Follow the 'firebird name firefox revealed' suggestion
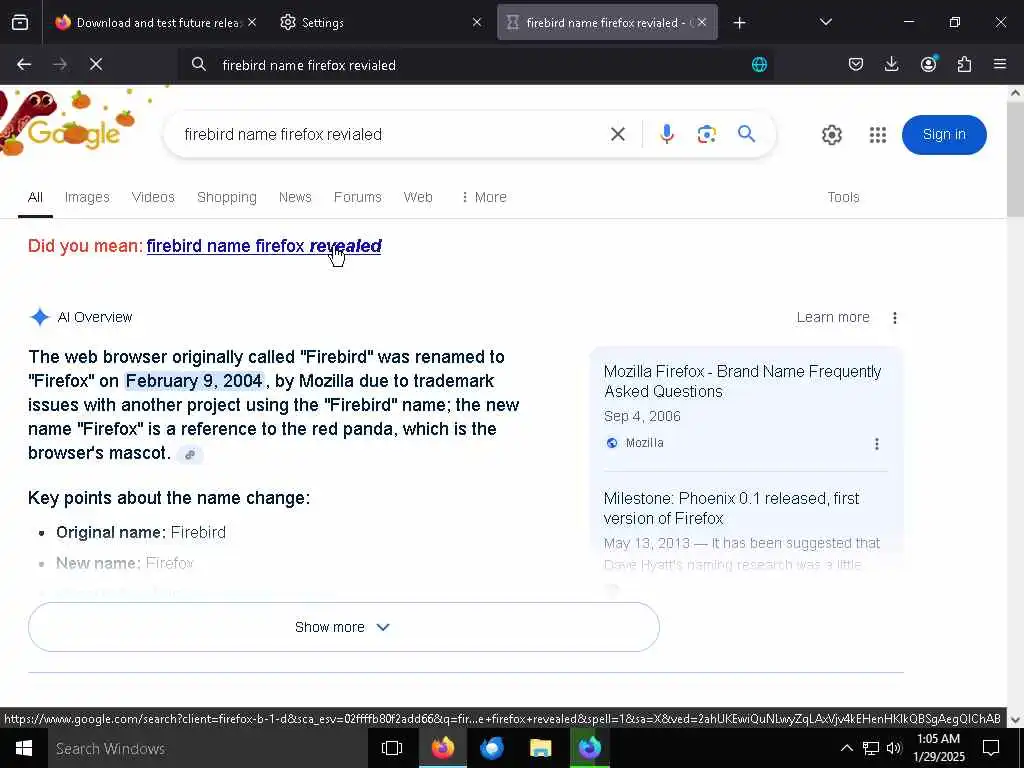The width and height of the screenshot is (1024, 768). click(x=264, y=246)
